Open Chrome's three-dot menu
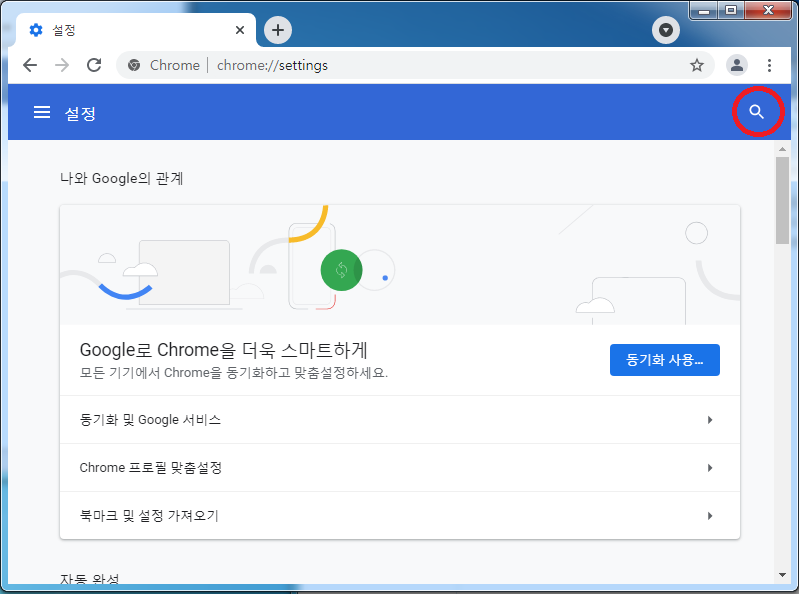The width and height of the screenshot is (799, 594). tap(769, 65)
